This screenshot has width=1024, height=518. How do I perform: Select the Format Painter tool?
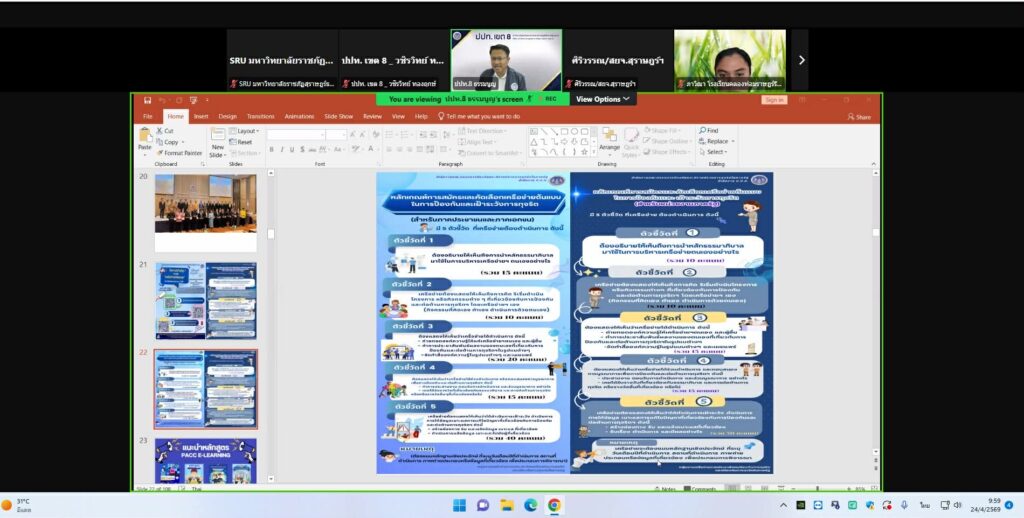tap(184, 153)
